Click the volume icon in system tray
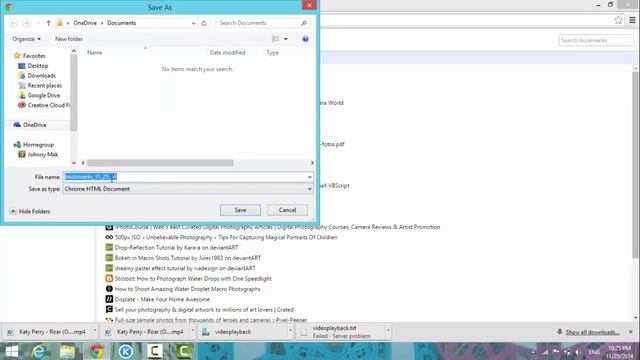The width and height of the screenshot is (640, 360). point(578,352)
